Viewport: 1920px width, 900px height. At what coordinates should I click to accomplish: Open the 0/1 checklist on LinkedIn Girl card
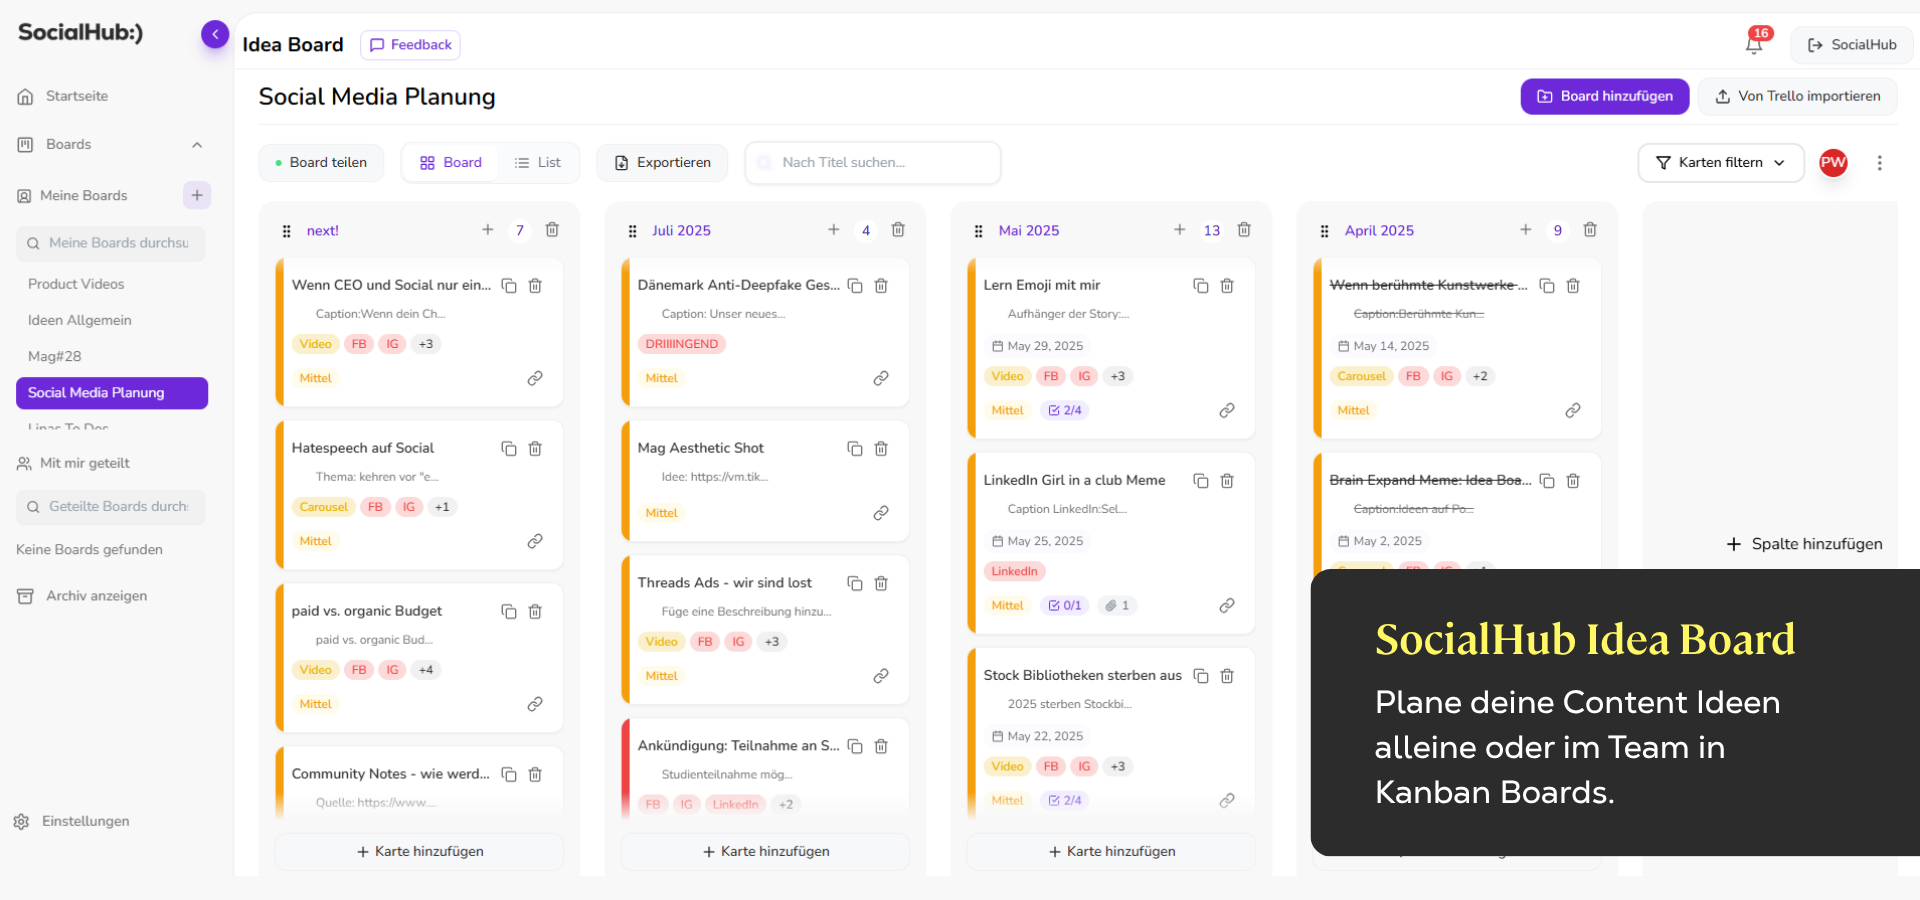point(1065,606)
